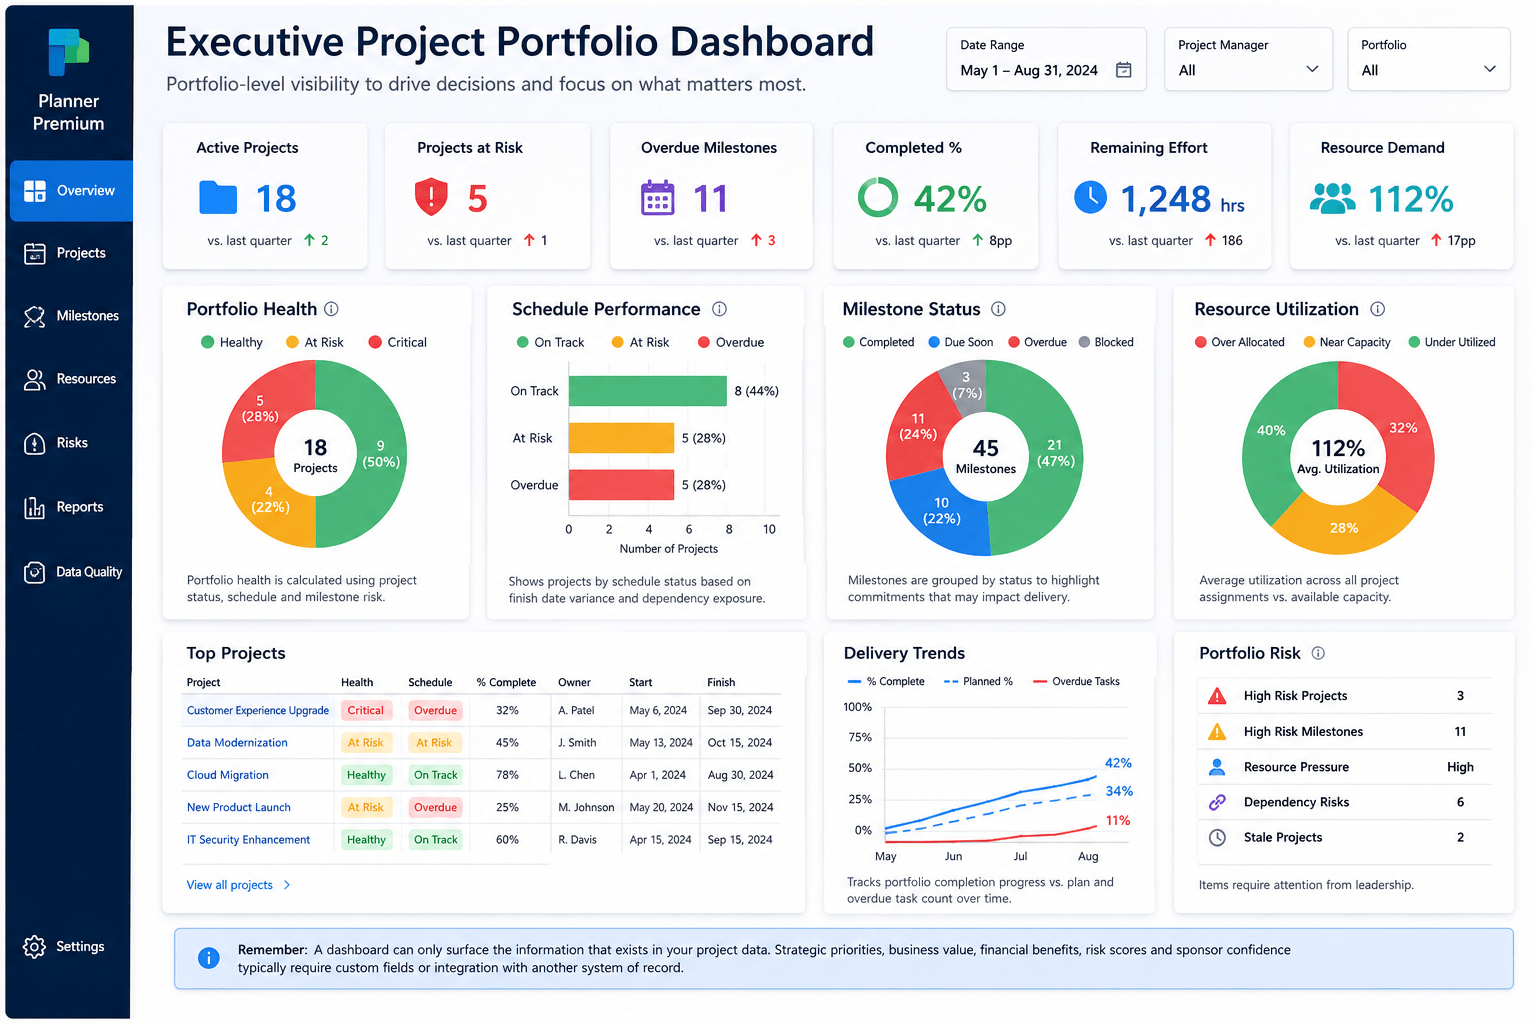Go to Projects in the sidebar
Viewport: 1536px width, 1024px height.
click(x=66, y=253)
